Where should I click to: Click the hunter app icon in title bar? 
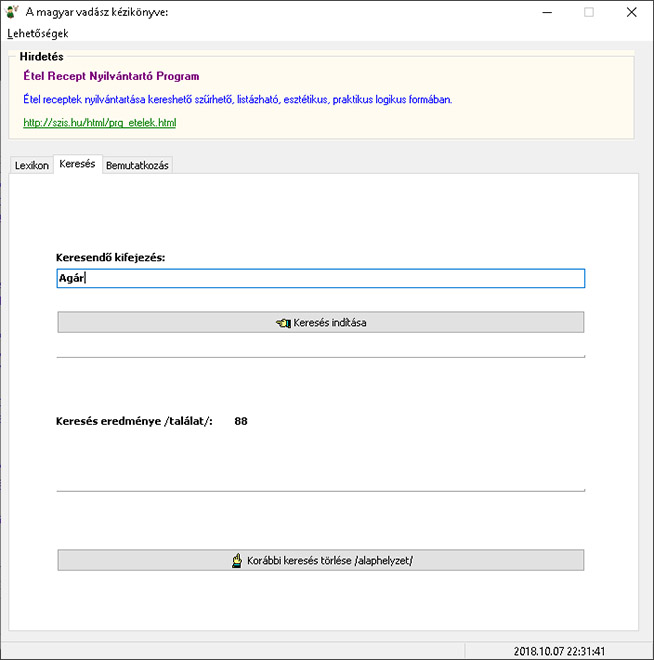tap(11, 12)
